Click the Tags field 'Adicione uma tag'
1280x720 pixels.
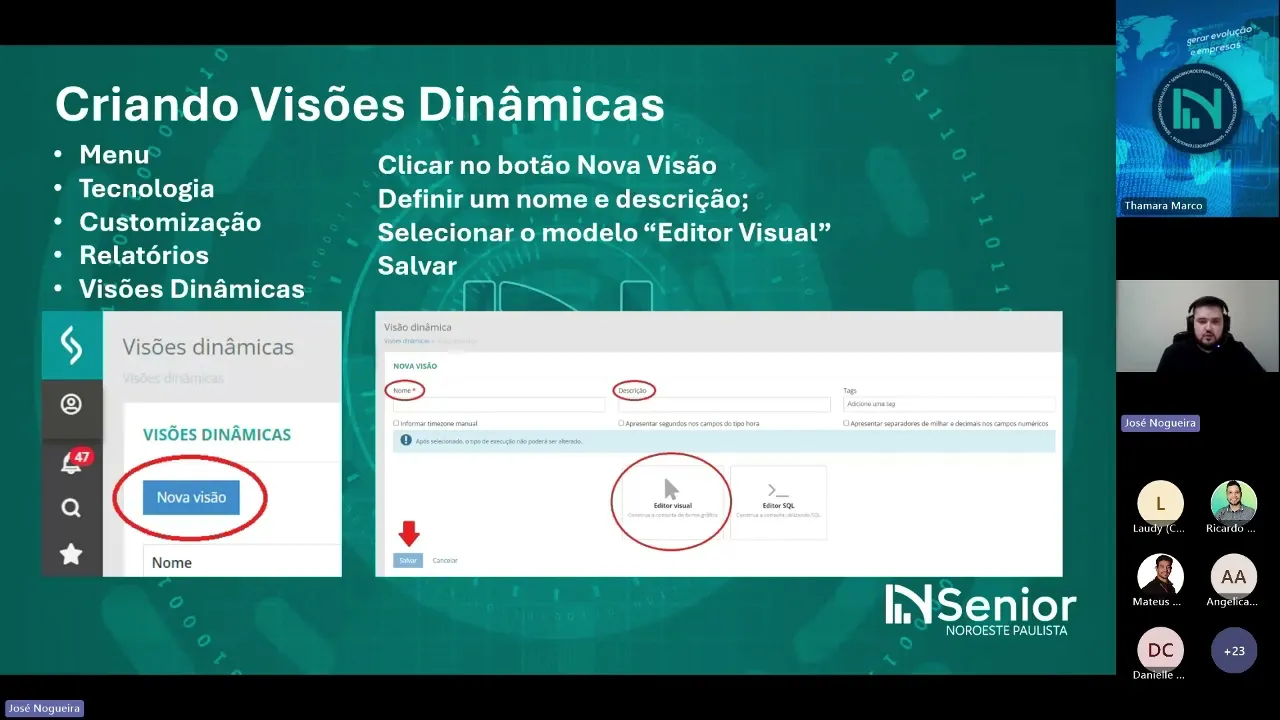pyautogui.click(x=949, y=405)
